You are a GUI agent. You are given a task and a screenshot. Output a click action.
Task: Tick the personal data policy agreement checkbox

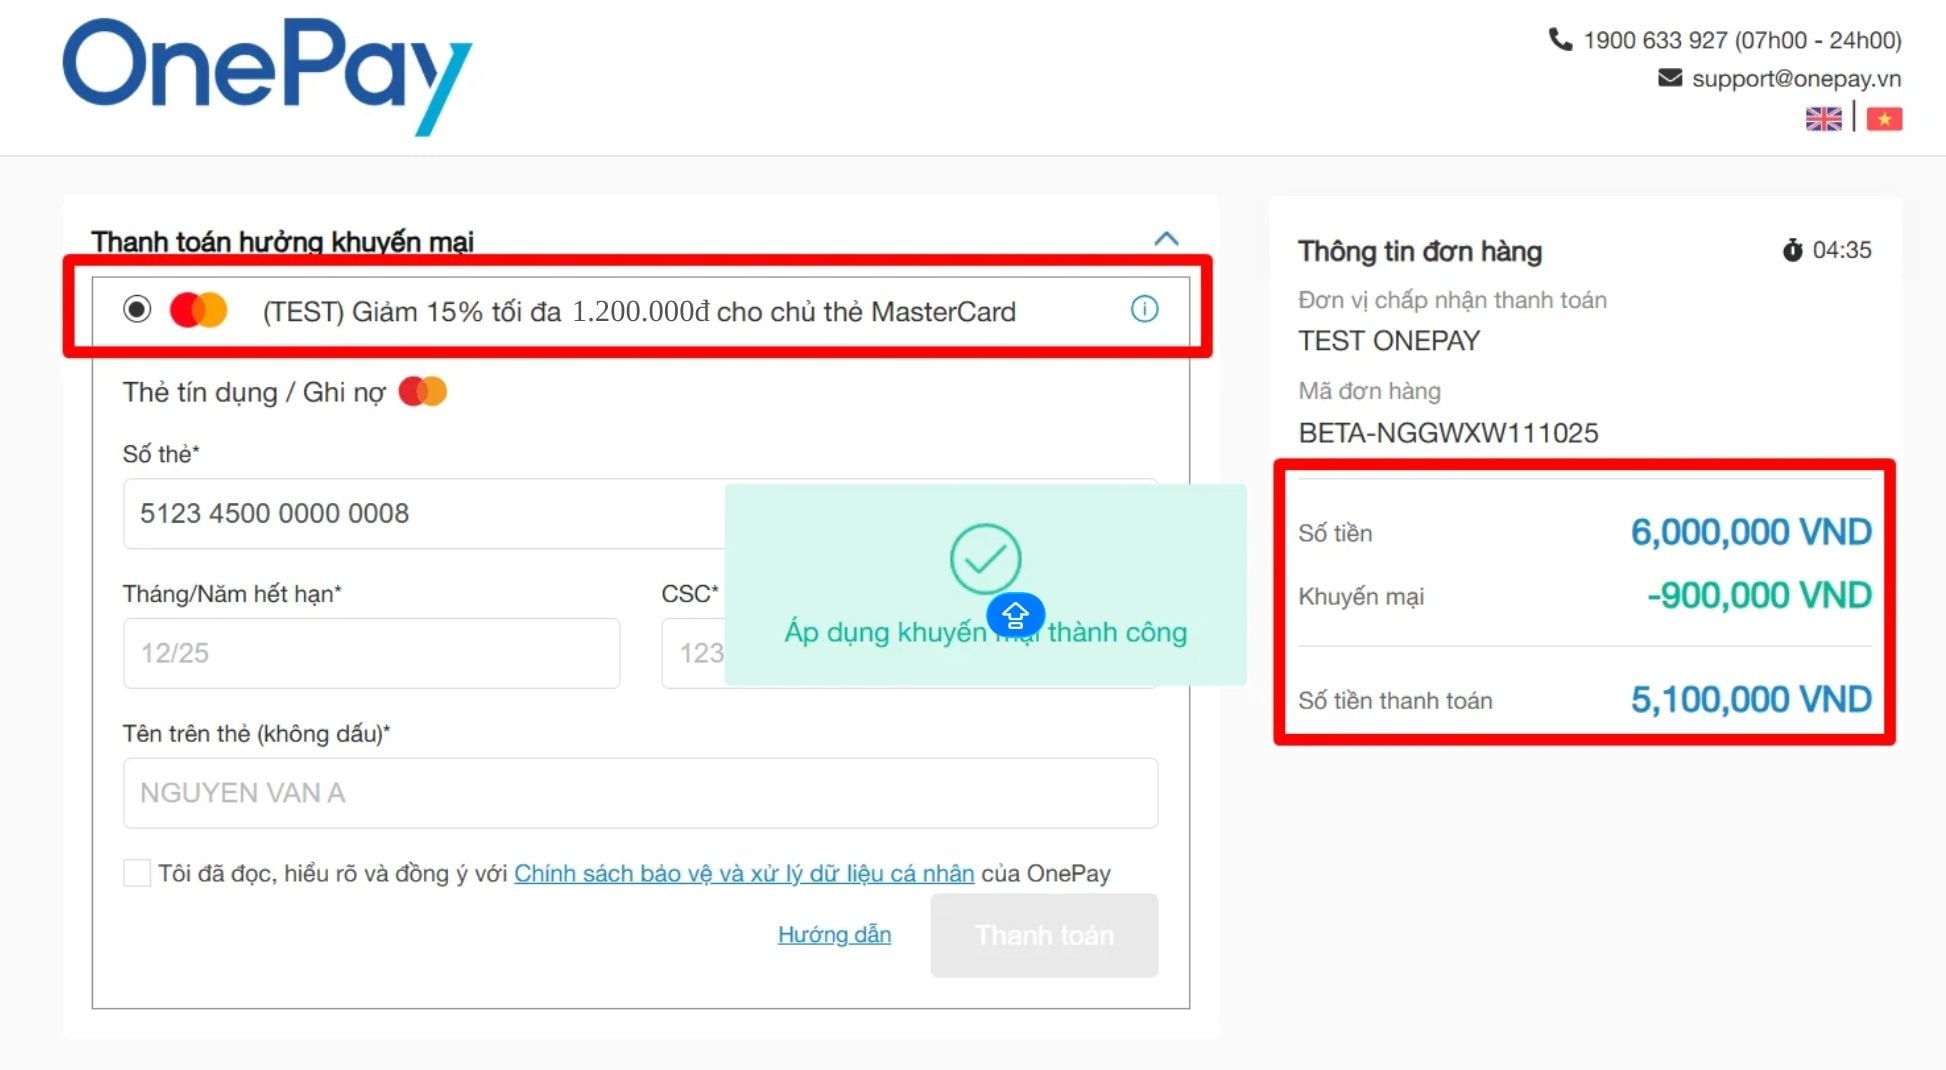pyautogui.click(x=137, y=873)
